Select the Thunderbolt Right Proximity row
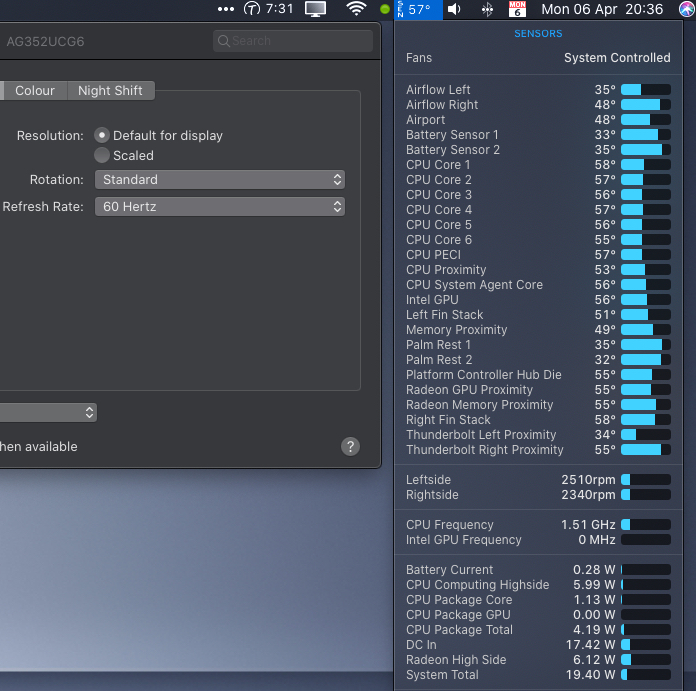The width and height of the screenshot is (696, 691). [538, 450]
